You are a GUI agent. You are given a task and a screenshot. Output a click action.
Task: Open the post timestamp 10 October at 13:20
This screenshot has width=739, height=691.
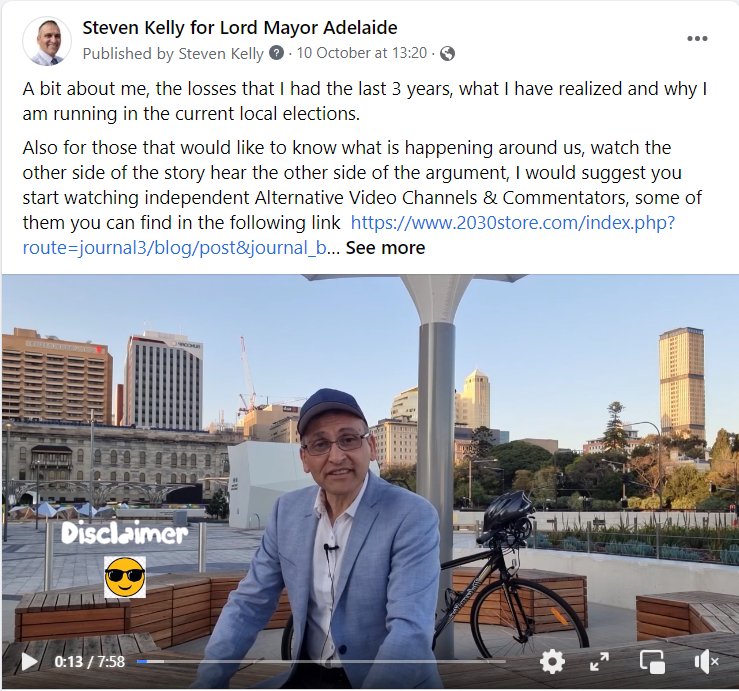[x=361, y=53]
